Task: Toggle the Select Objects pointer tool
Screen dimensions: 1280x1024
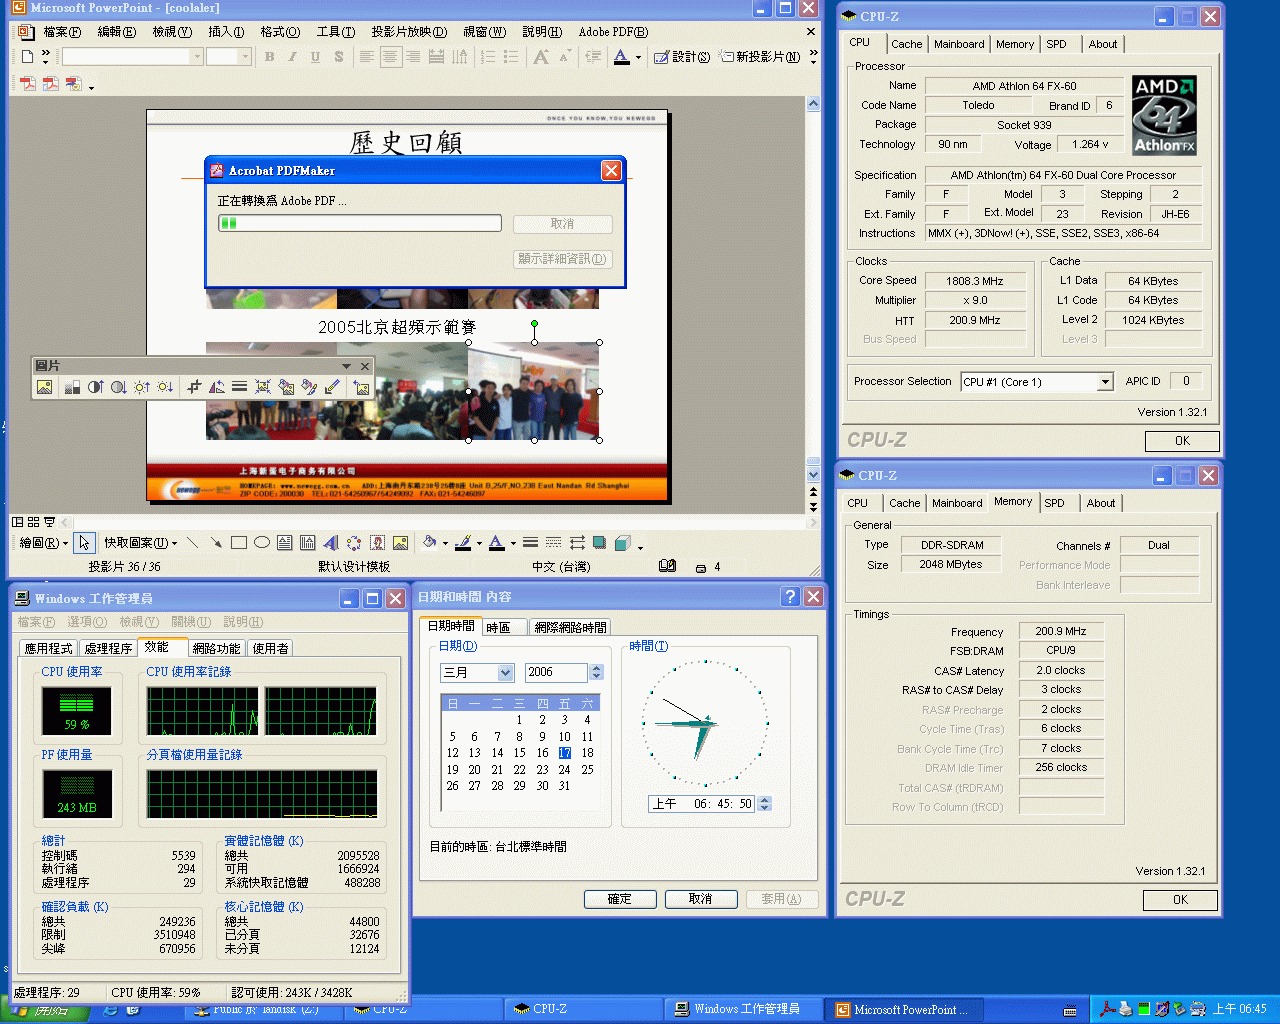Action: pos(84,543)
